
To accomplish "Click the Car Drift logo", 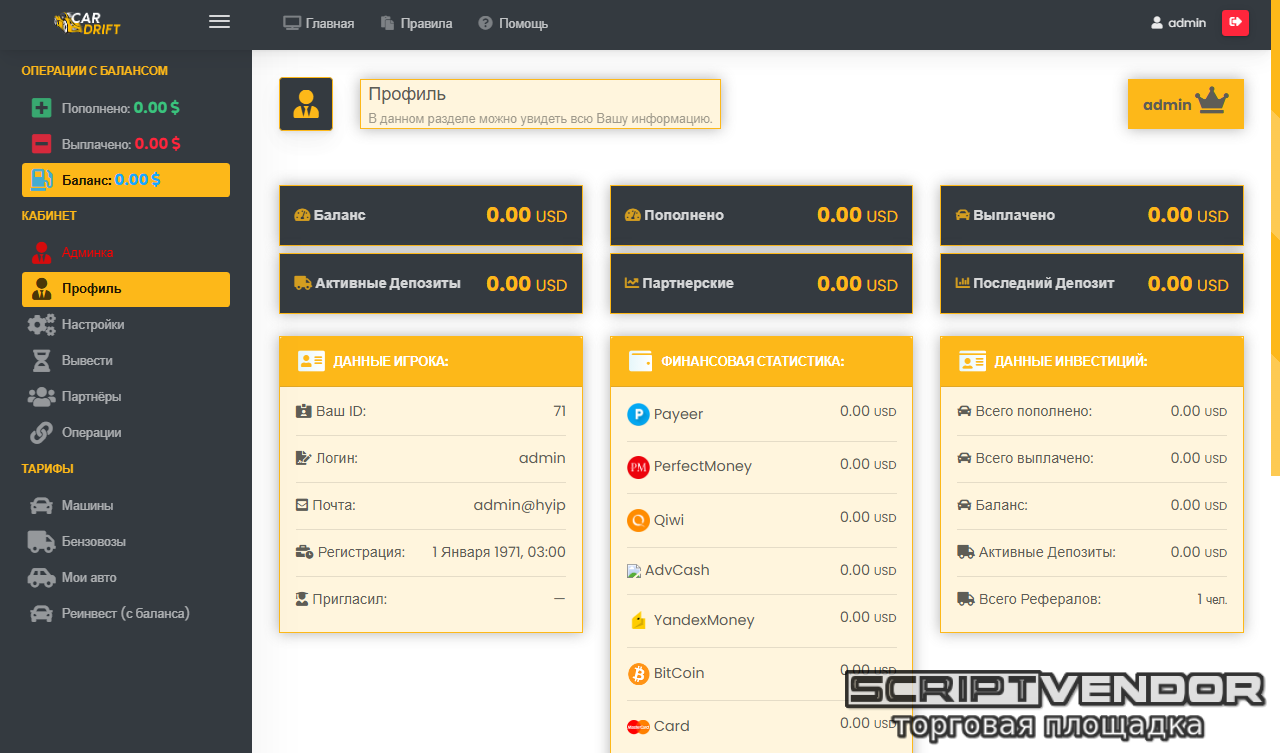I will pos(87,23).
